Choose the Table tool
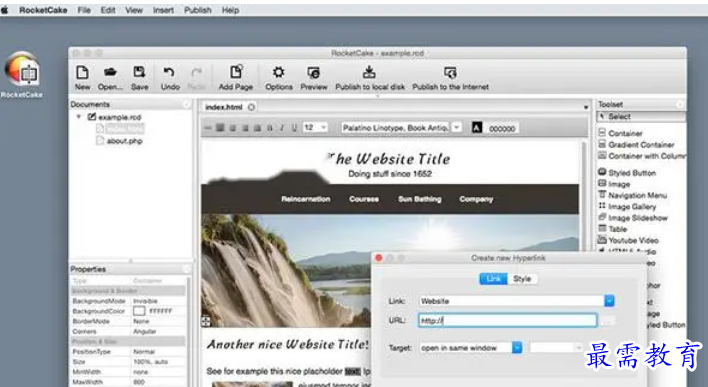 click(612, 229)
